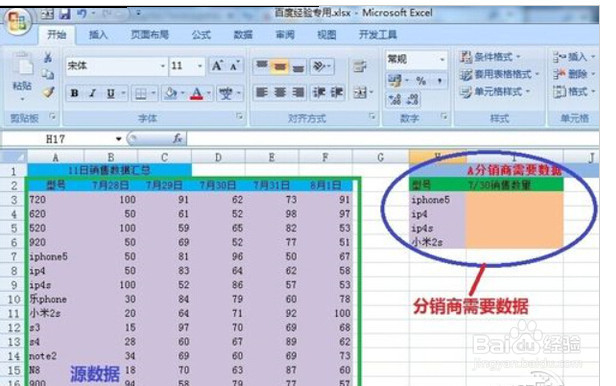616x386 pixels.
Task: Click in the formula bar
Action: point(393,139)
